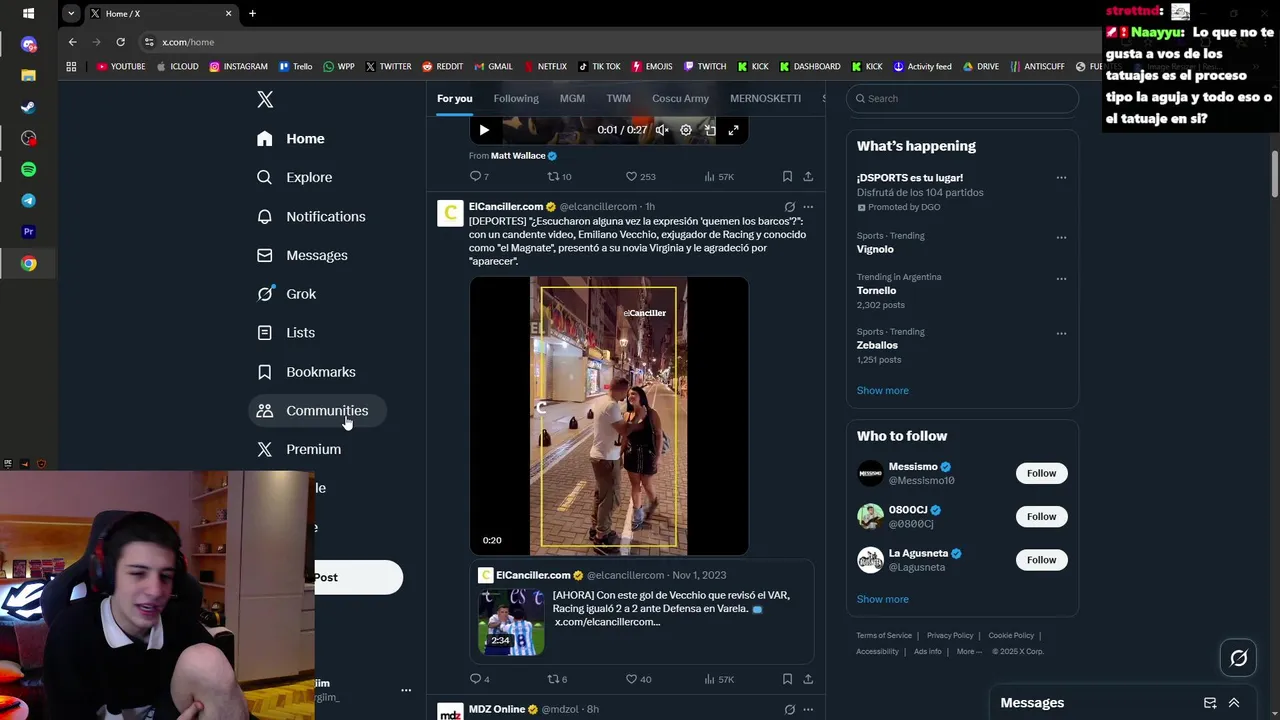Click the X logo in sidebar

pos(265,99)
